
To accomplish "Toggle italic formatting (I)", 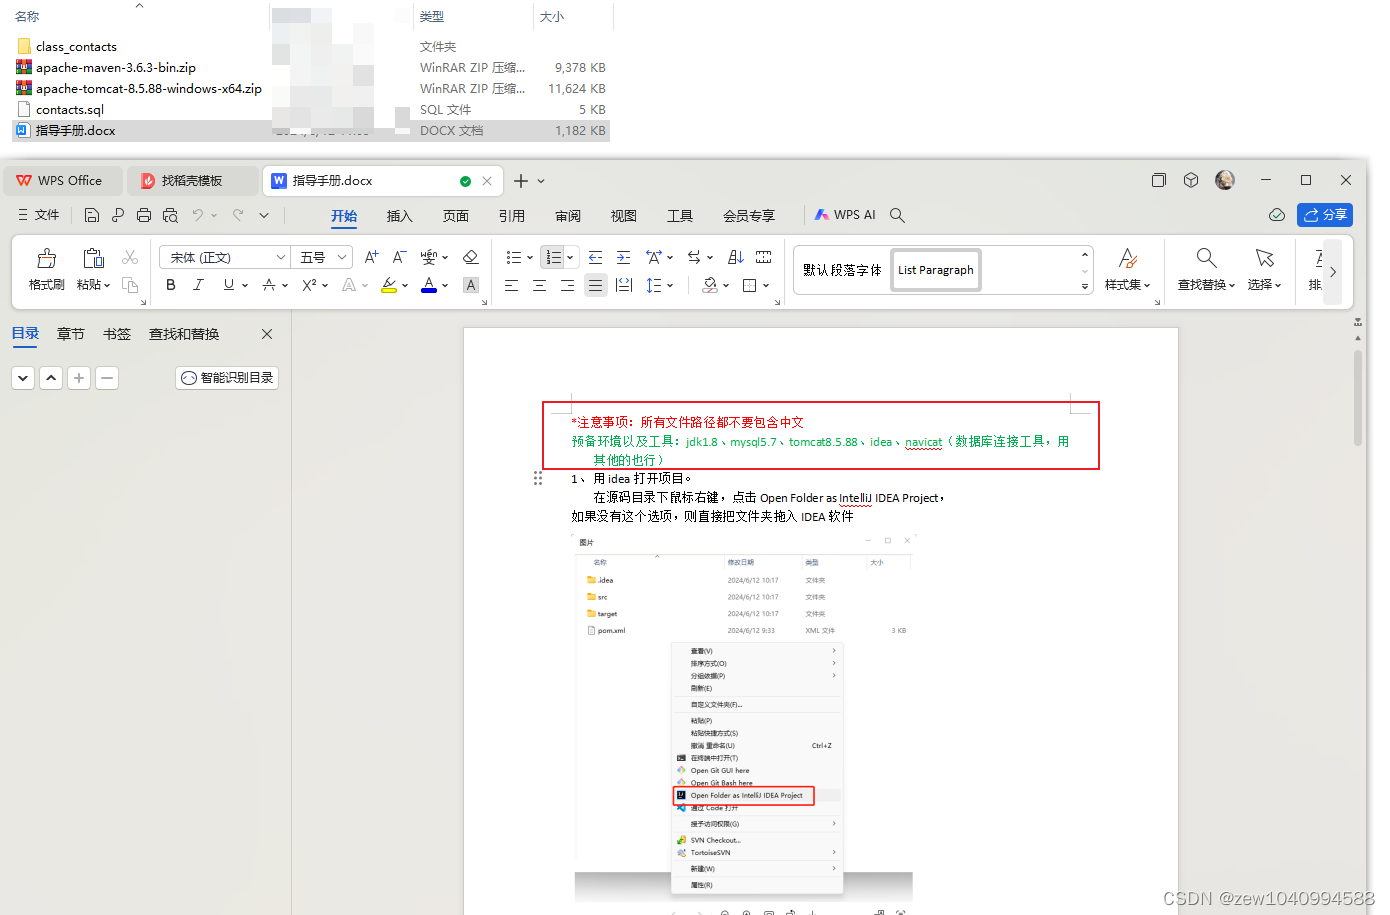I will point(198,285).
